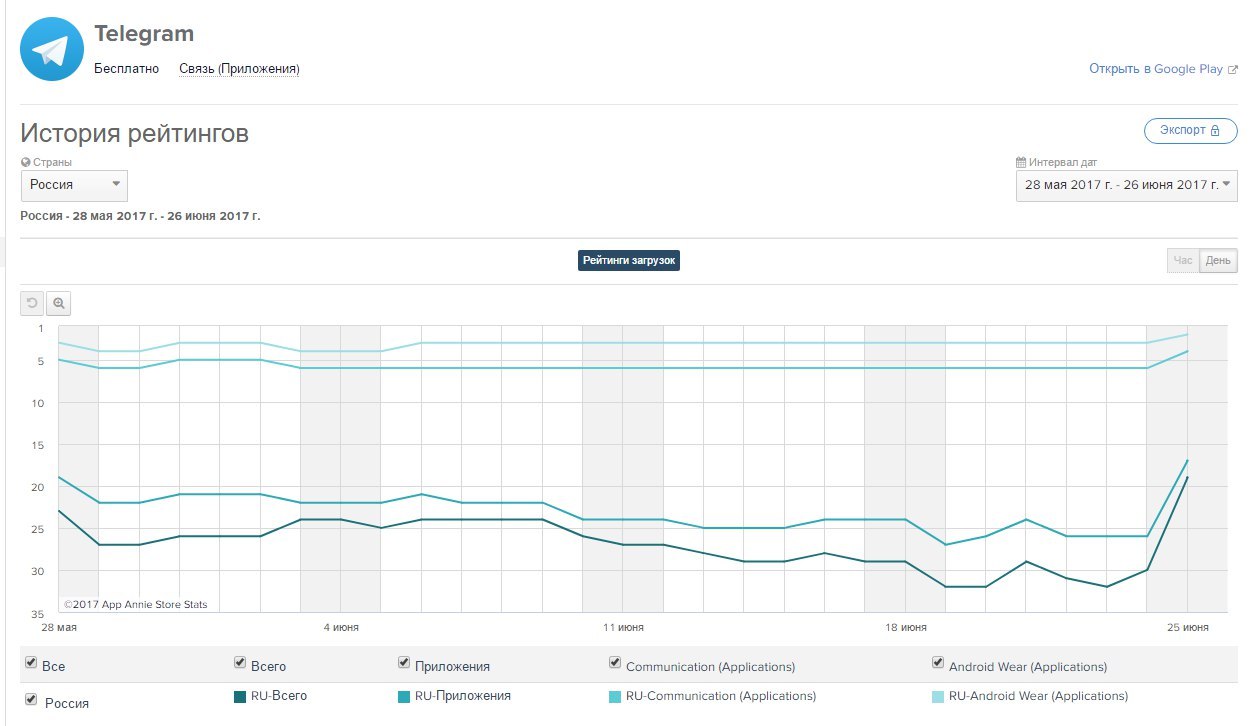Open the Открыть в Google Play link
Image resolution: width=1250 pixels, height=726 pixels.
pos(1156,70)
